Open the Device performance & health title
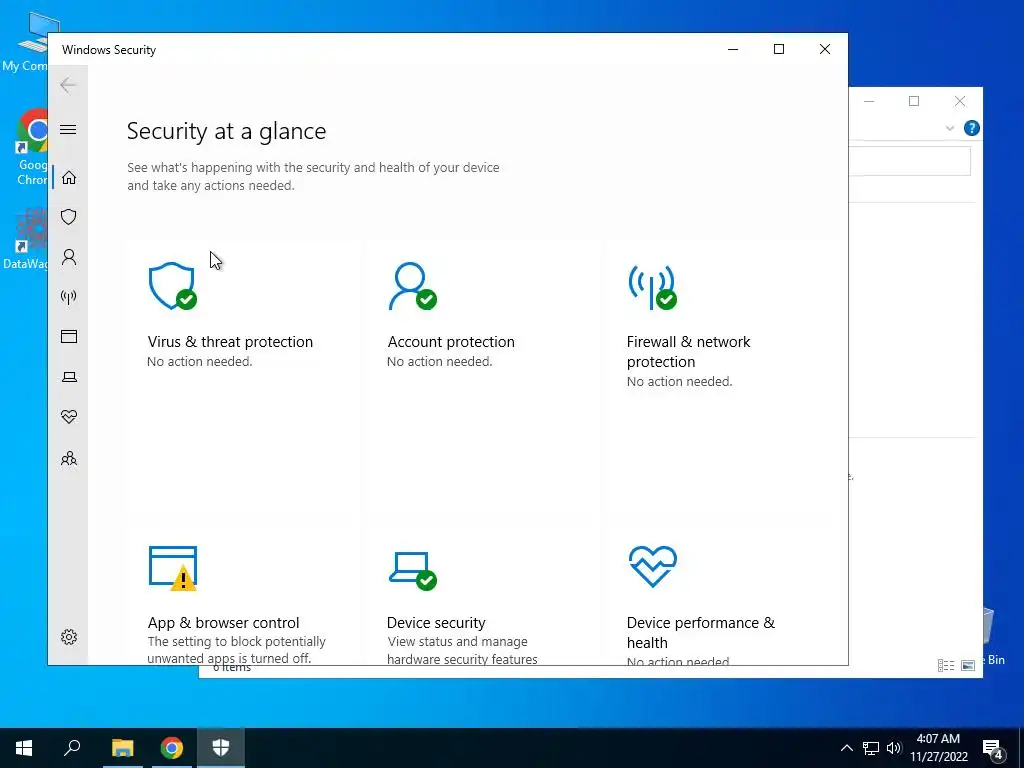Viewport: 1024px width, 768px height. click(x=701, y=632)
